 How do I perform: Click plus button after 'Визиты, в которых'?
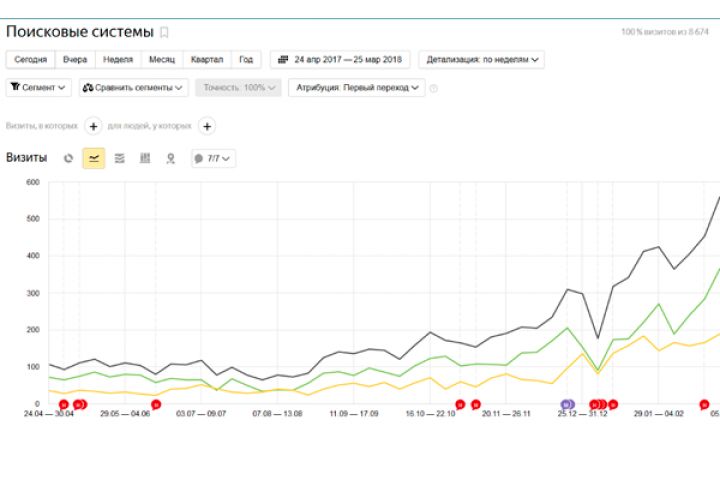tap(93, 126)
